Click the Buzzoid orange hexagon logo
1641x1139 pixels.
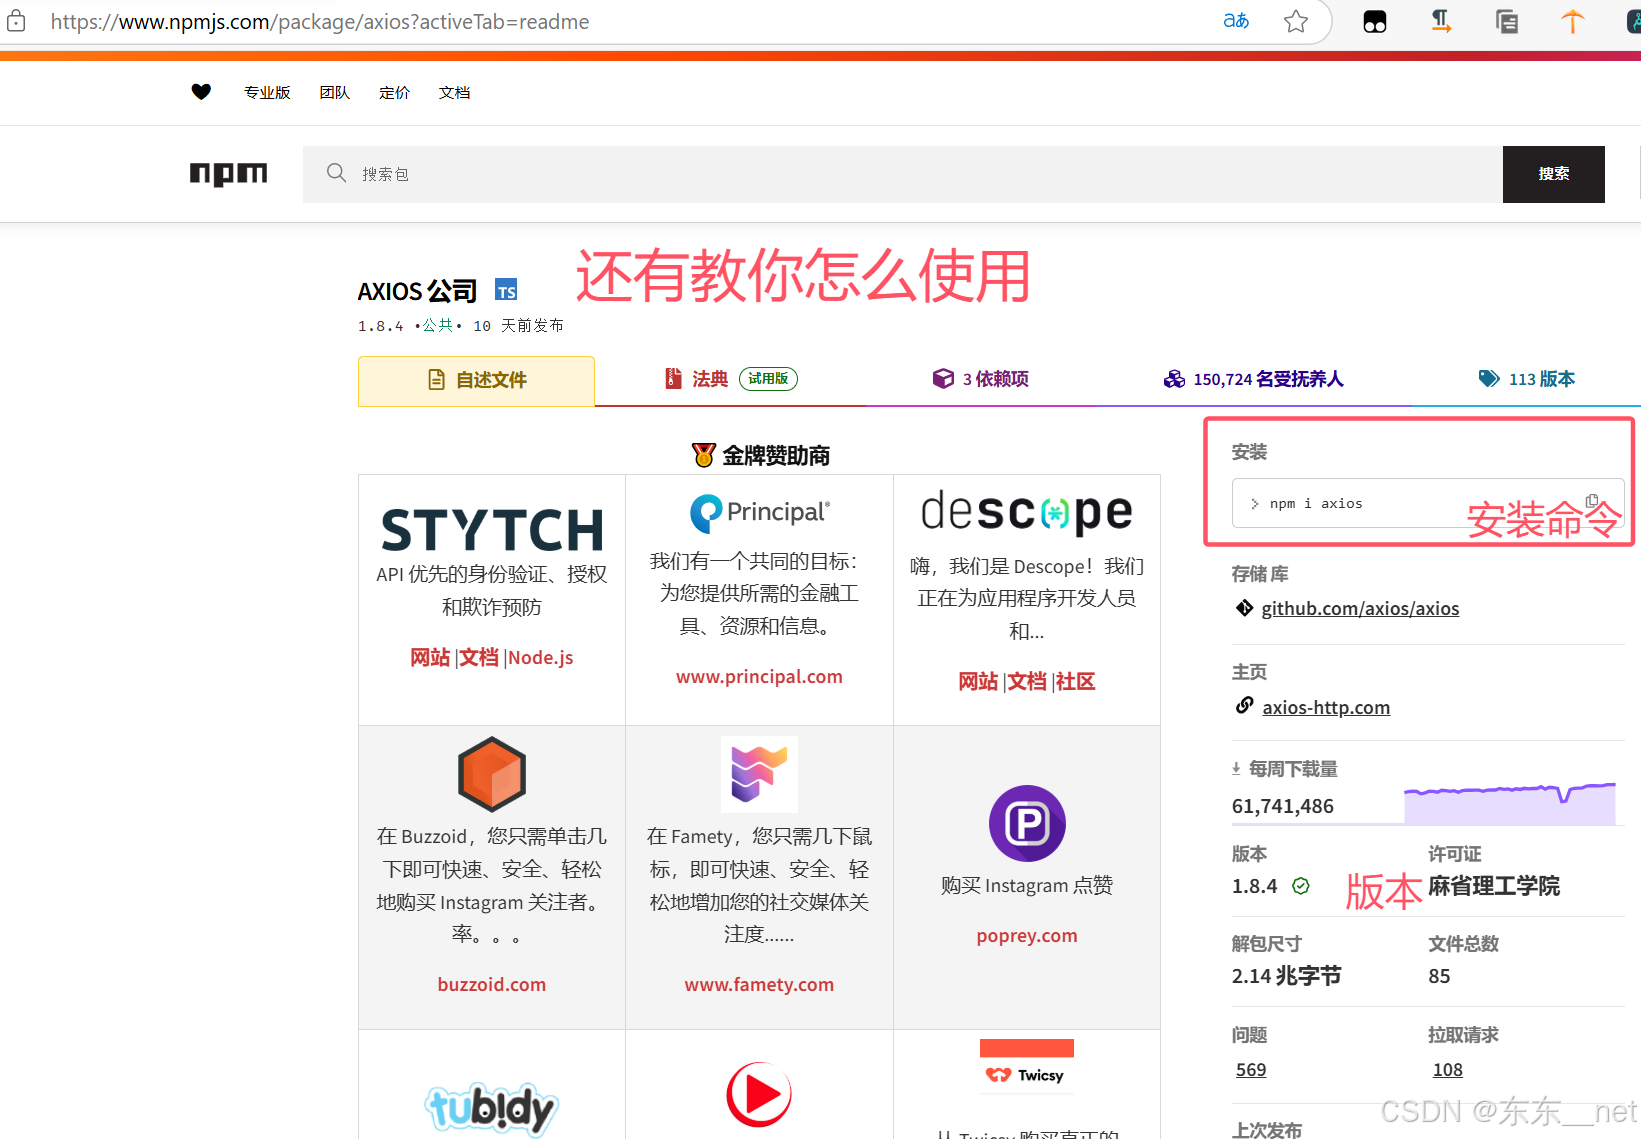tap(492, 774)
